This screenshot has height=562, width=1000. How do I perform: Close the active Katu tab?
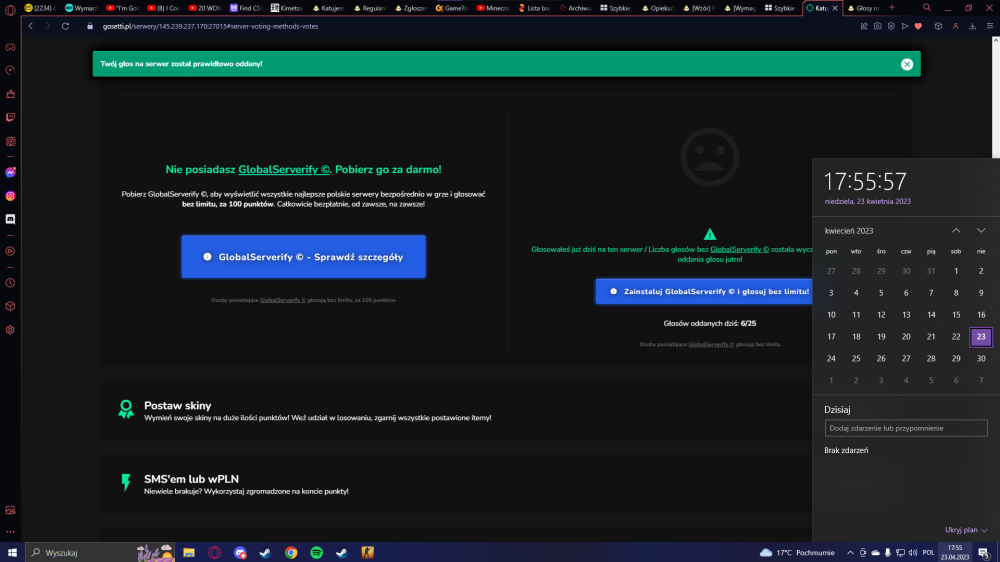(x=835, y=8)
